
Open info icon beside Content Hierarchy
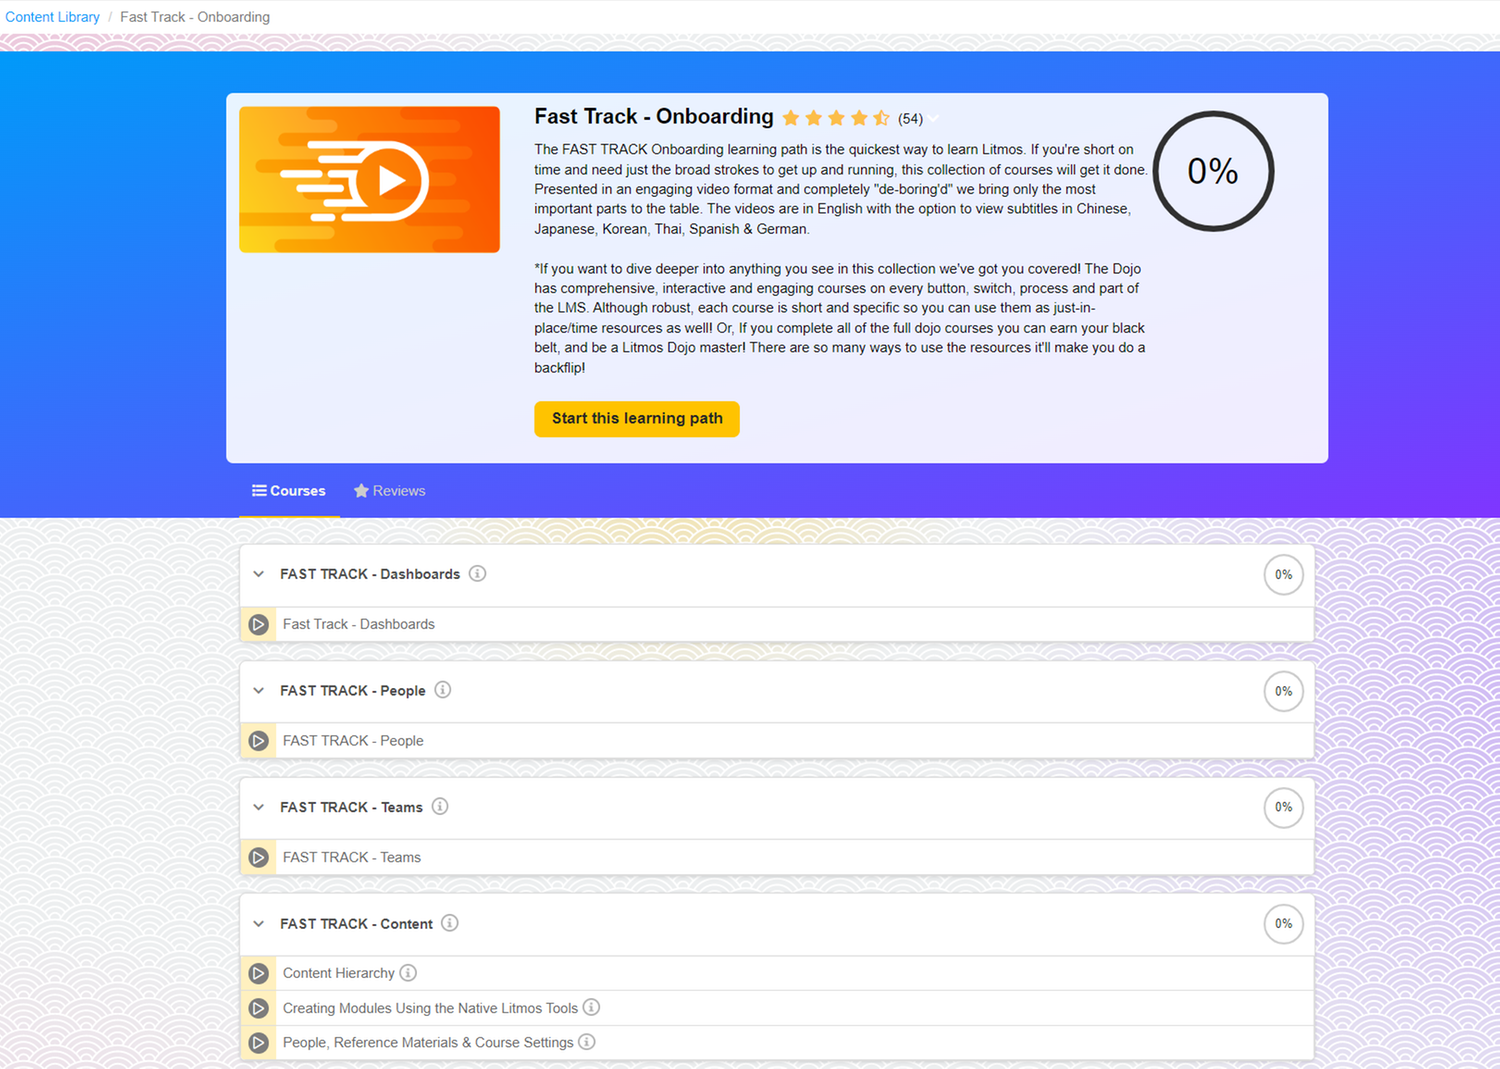point(408,972)
